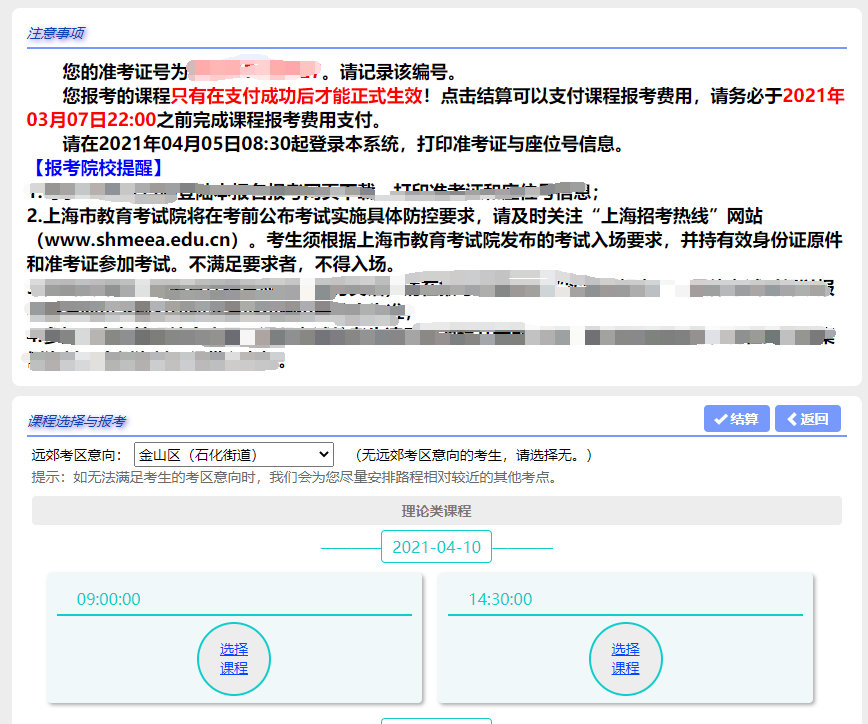The image size is (868, 724).
Task: Click the dropdown arrow beside 金山区（石化街道）
Action: click(323, 453)
